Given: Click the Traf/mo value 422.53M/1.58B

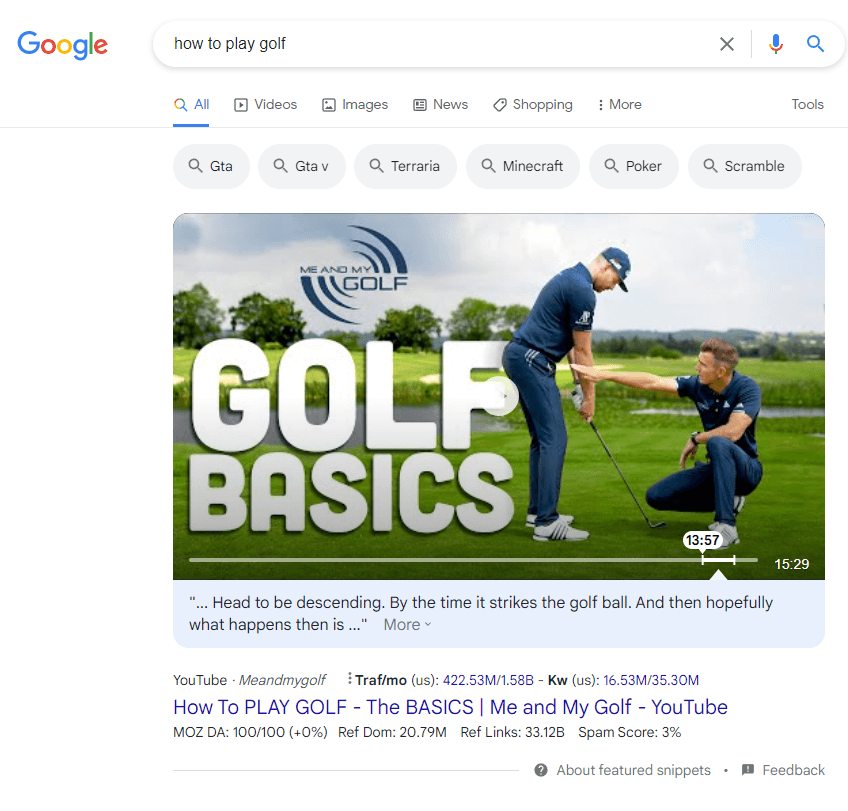Looking at the screenshot, I should (x=488, y=680).
